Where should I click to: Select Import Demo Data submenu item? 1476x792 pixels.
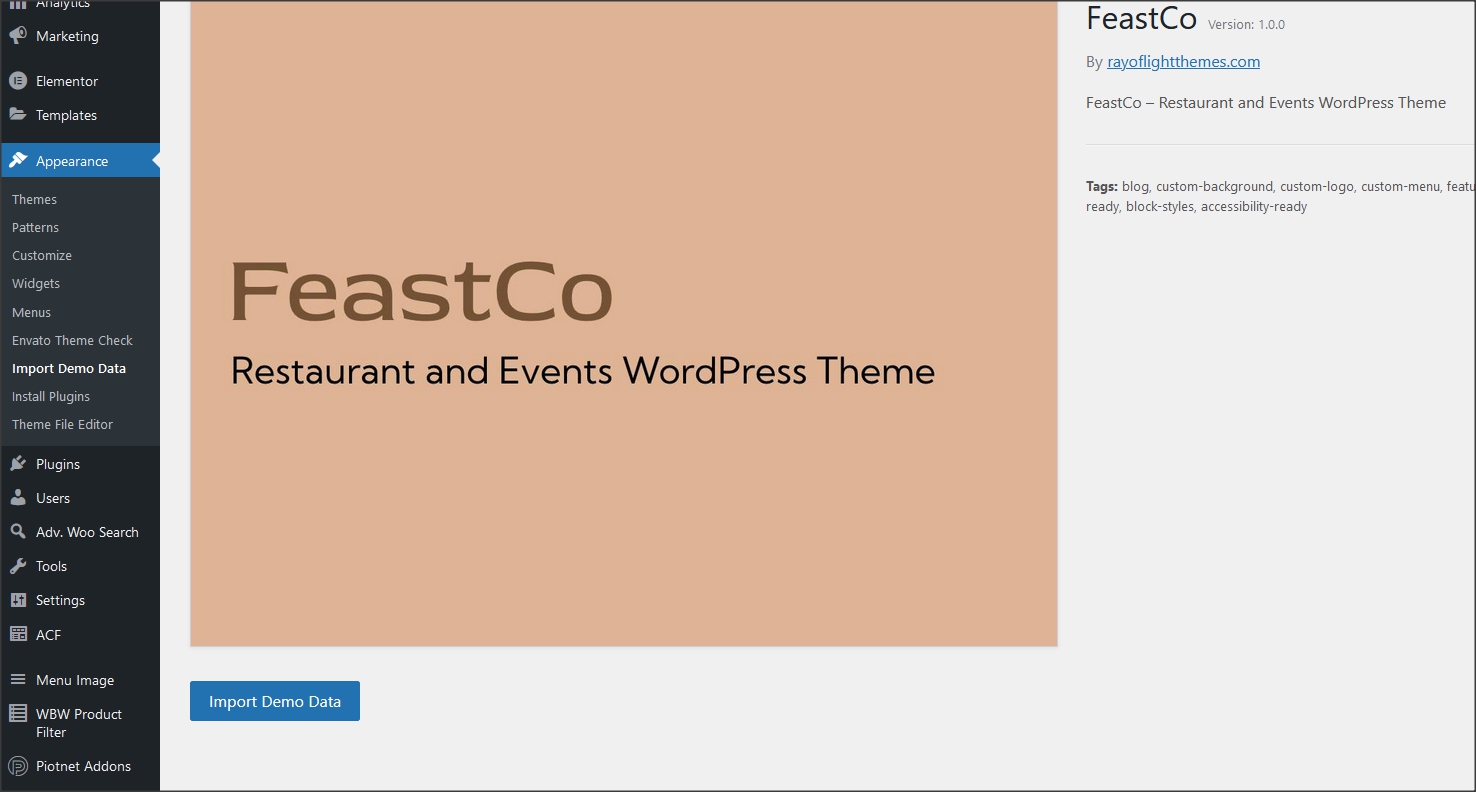[x=69, y=368]
